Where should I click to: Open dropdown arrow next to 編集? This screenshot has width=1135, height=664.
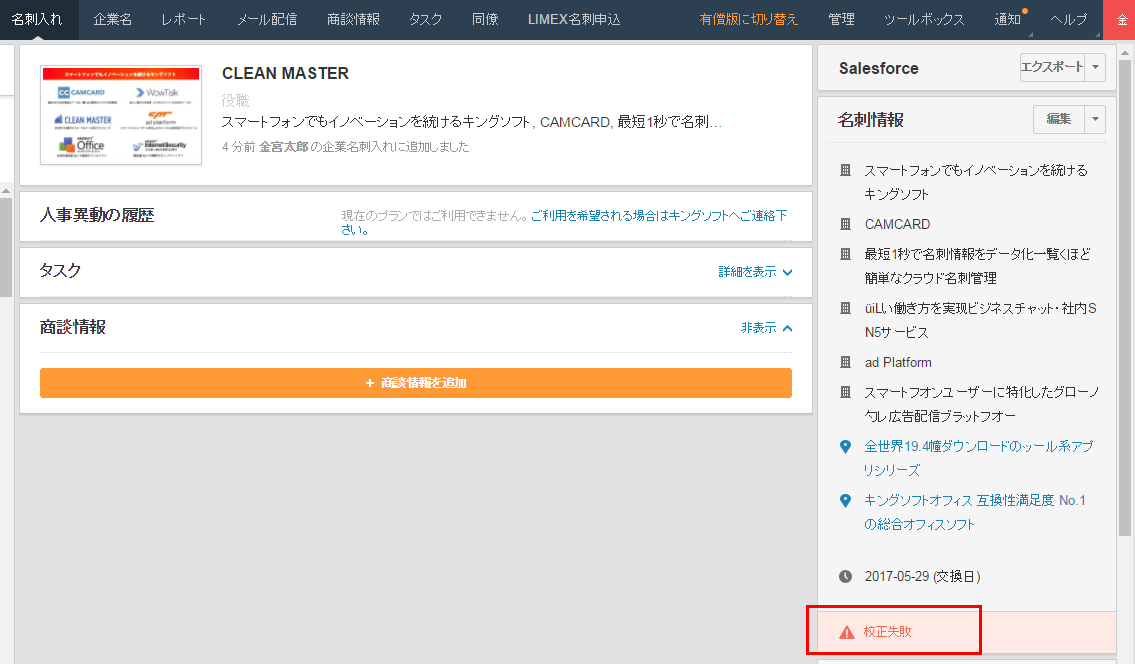(1095, 119)
